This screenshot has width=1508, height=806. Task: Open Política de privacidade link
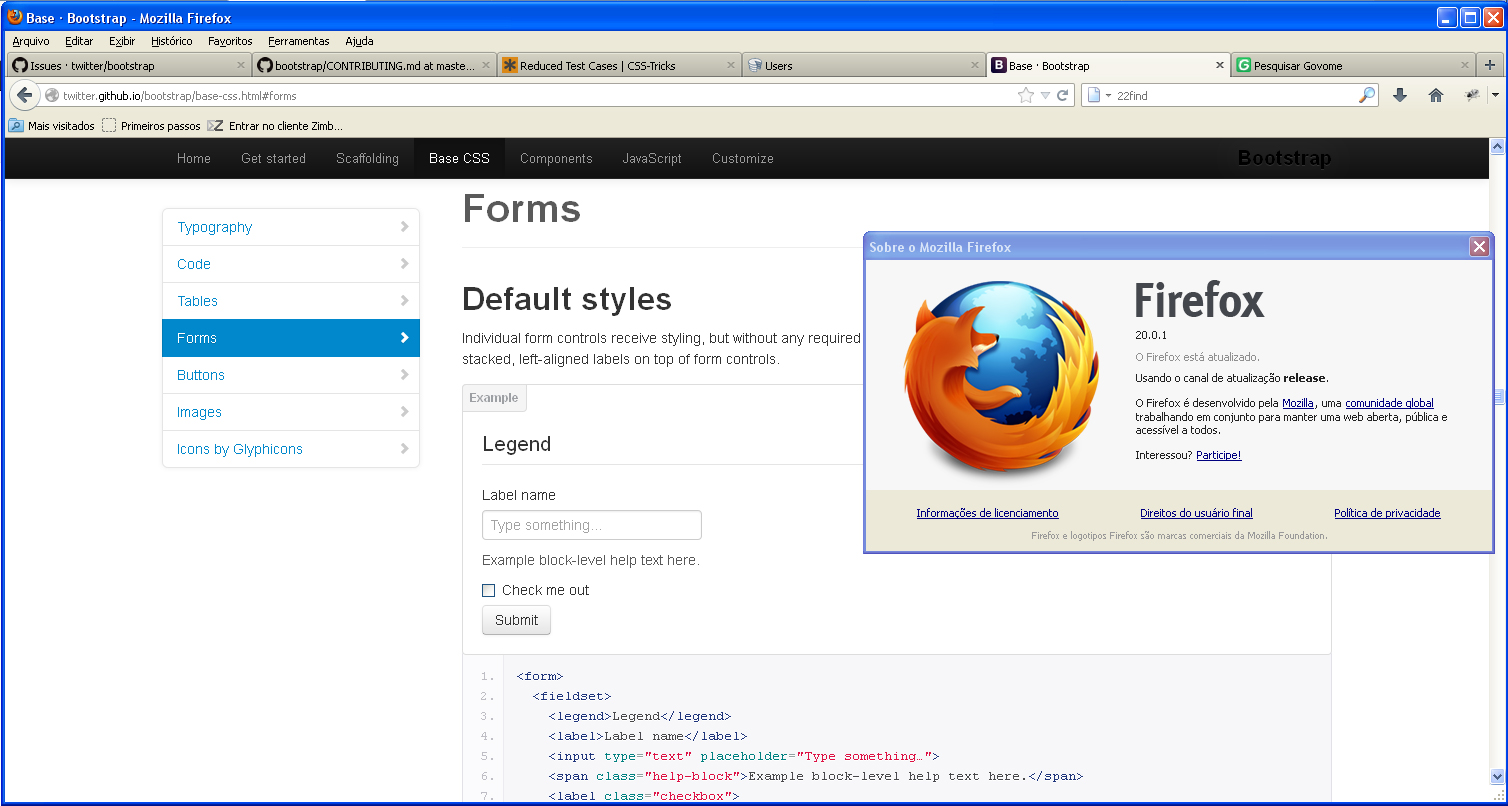pyautogui.click(x=1387, y=513)
